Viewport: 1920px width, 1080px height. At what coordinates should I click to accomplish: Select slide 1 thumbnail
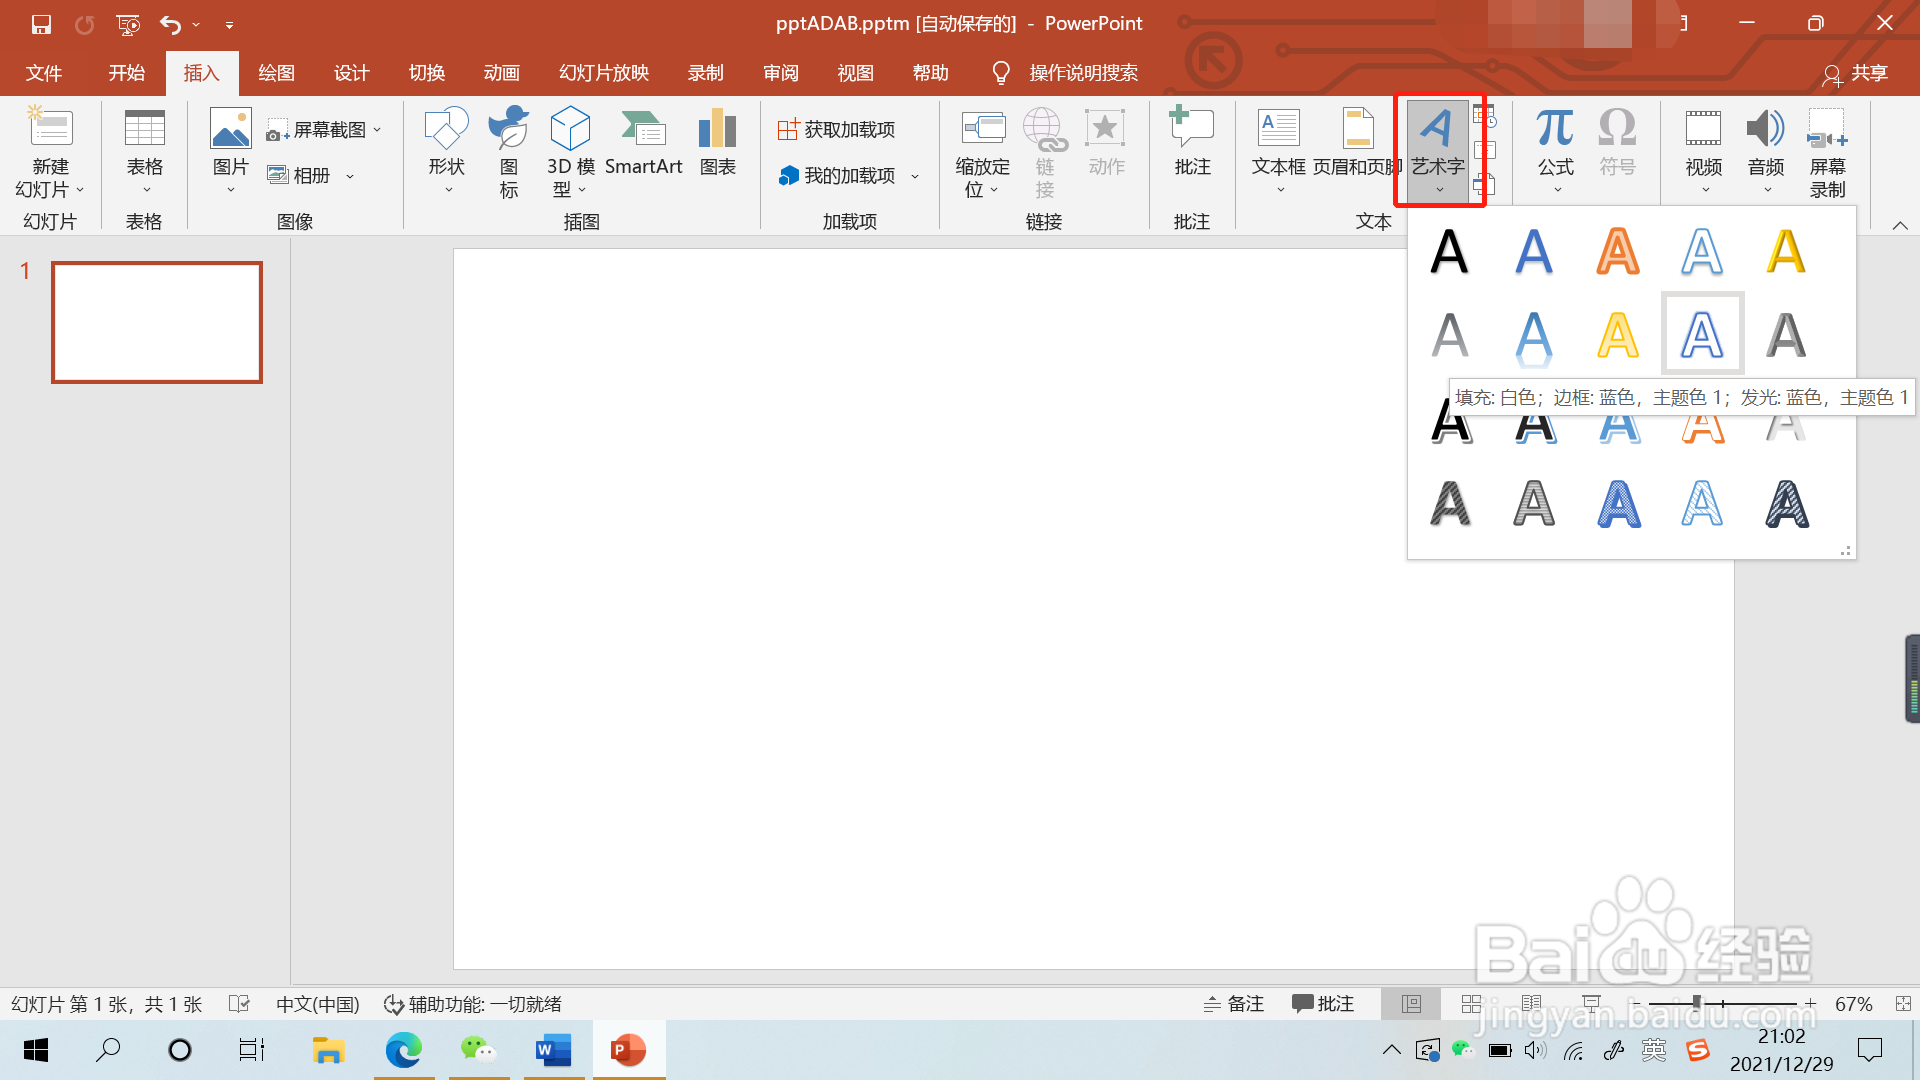click(x=157, y=322)
